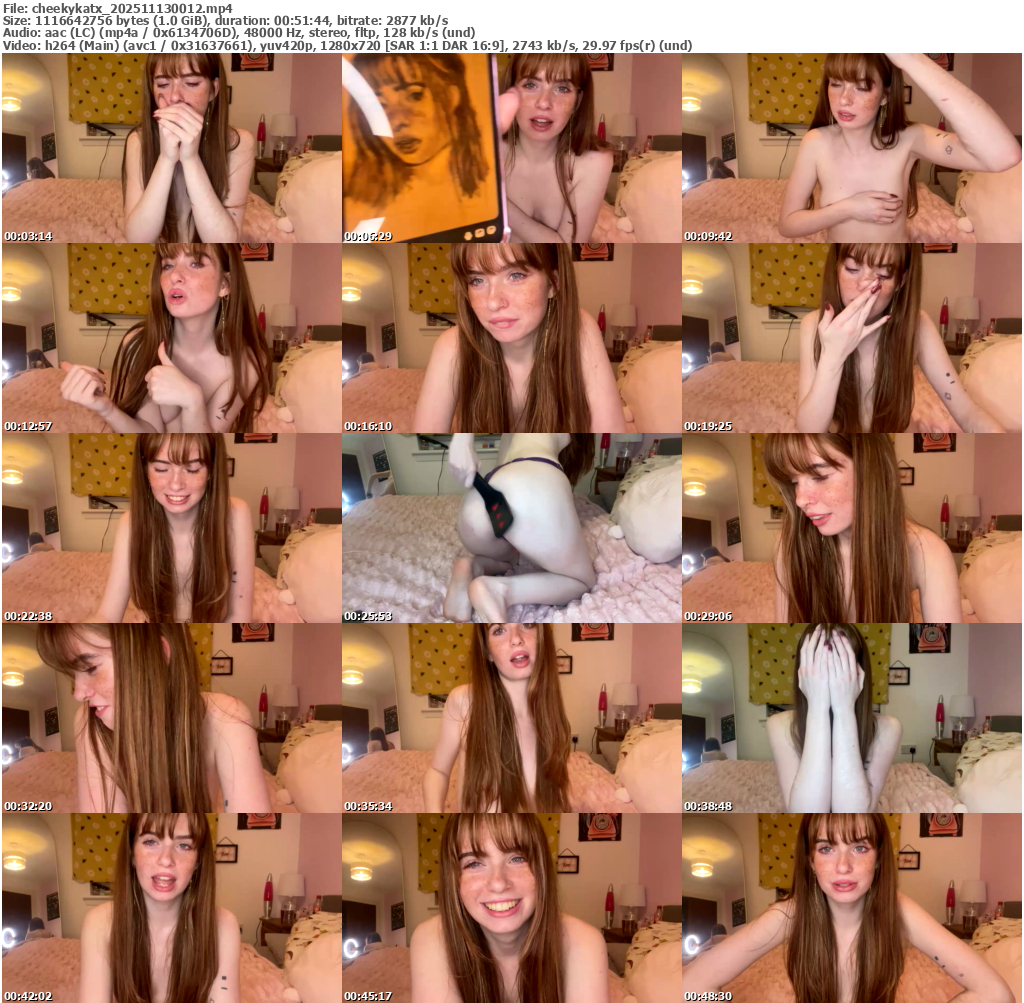Click the frame marked 00:19:25

coord(851,338)
